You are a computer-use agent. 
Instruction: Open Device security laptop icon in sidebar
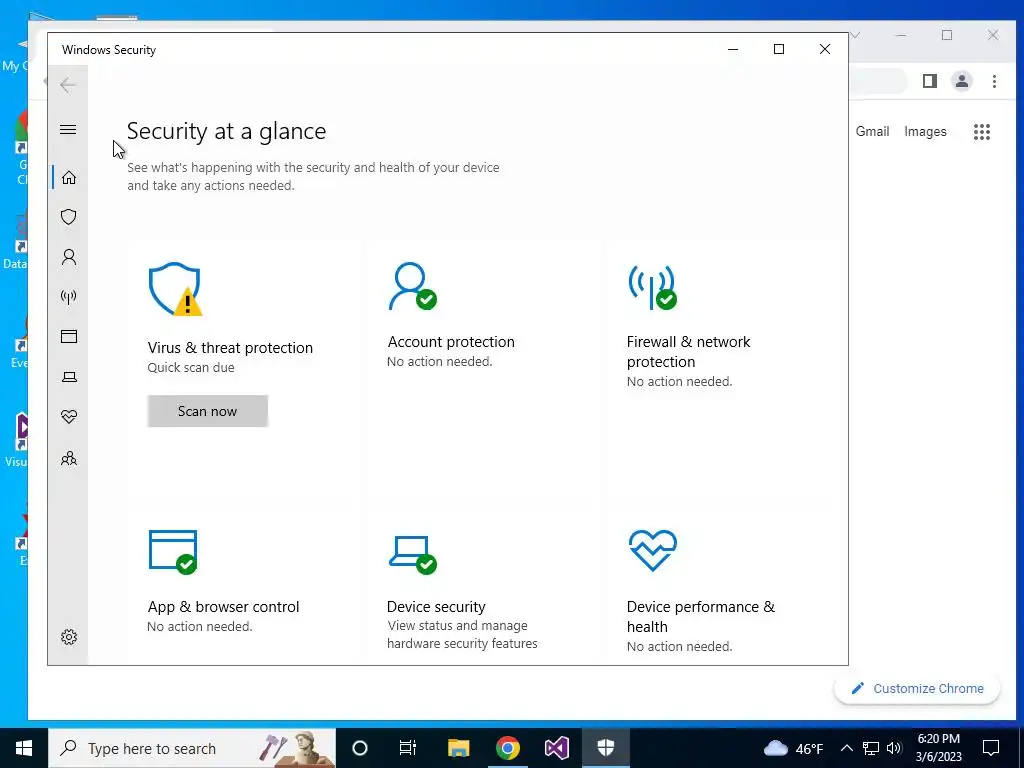(x=69, y=377)
